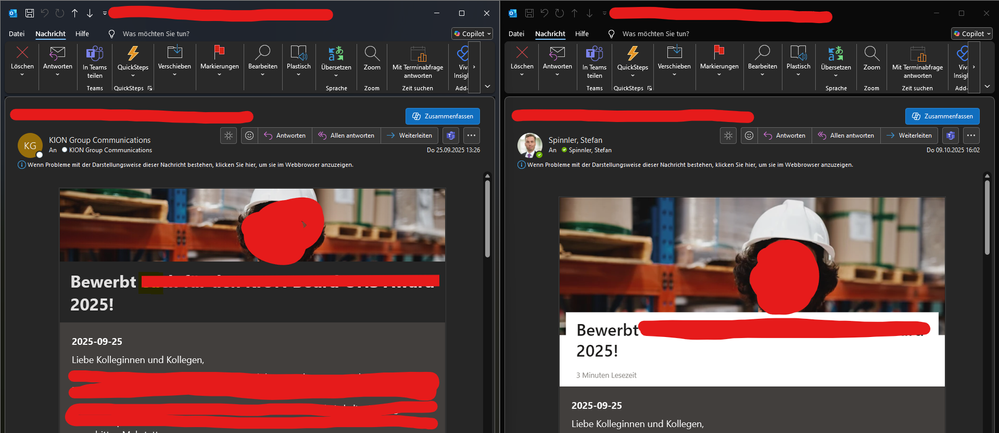Toggle background sun icon in KION Group email
Viewport: 999px width, 433px height.
click(228, 135)
